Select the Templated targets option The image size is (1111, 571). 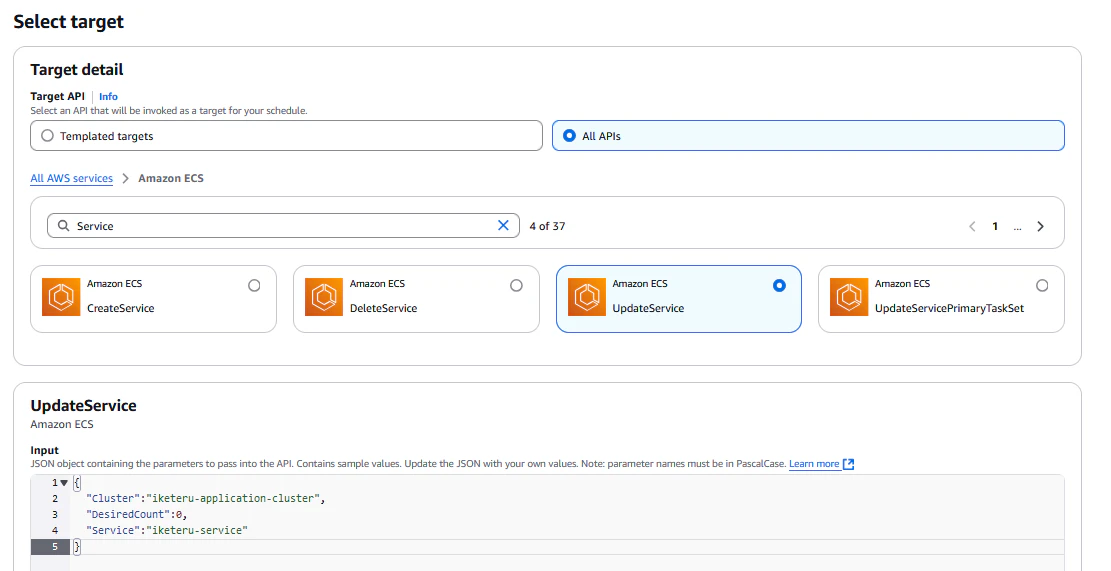click(x=286, y=135)
